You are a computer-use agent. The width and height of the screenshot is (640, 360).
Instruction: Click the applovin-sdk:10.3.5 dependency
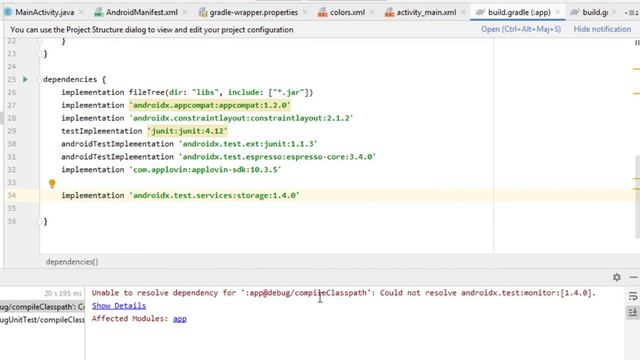[x=205, y=170]
